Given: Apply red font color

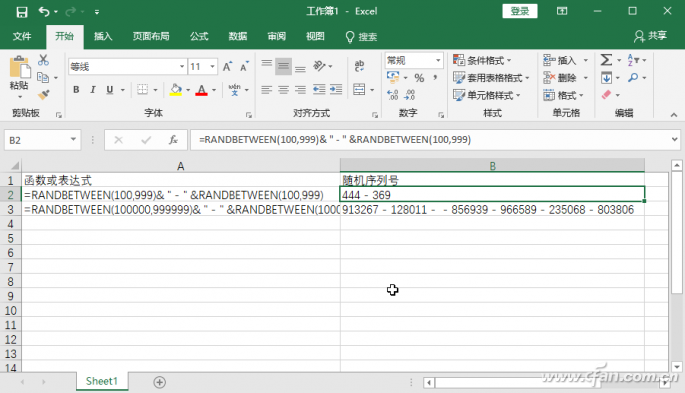Looking at the screenshot, I should pos(201,90).
